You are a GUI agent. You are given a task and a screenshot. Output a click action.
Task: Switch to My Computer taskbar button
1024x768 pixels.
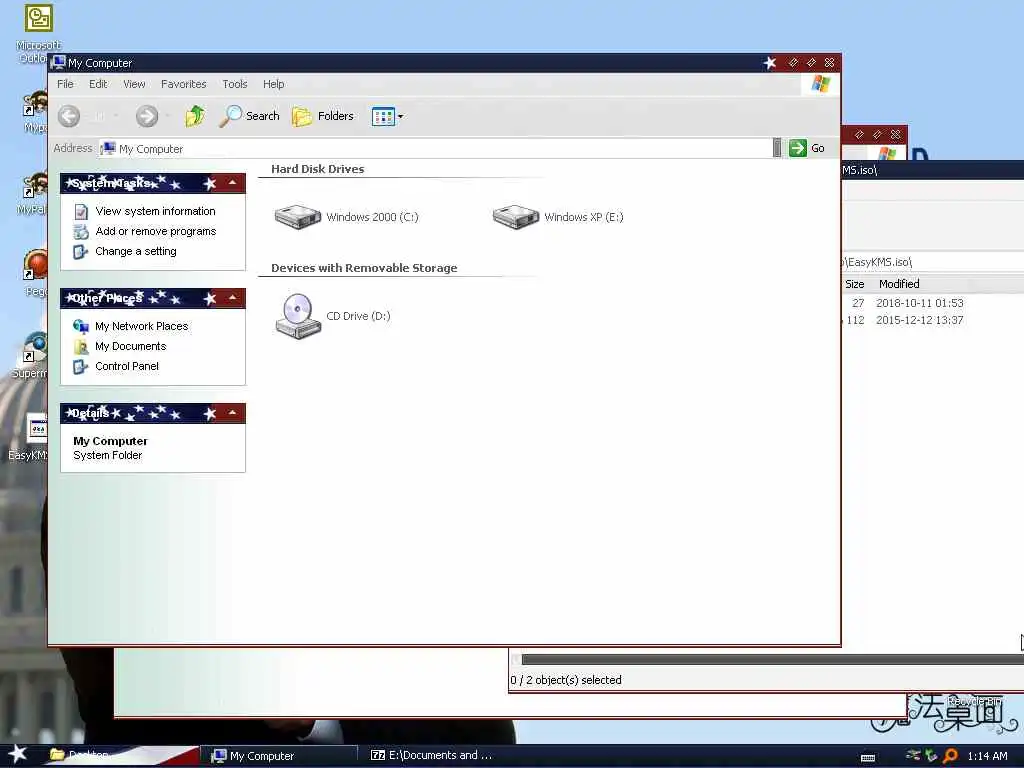click(x=278, y=756)
